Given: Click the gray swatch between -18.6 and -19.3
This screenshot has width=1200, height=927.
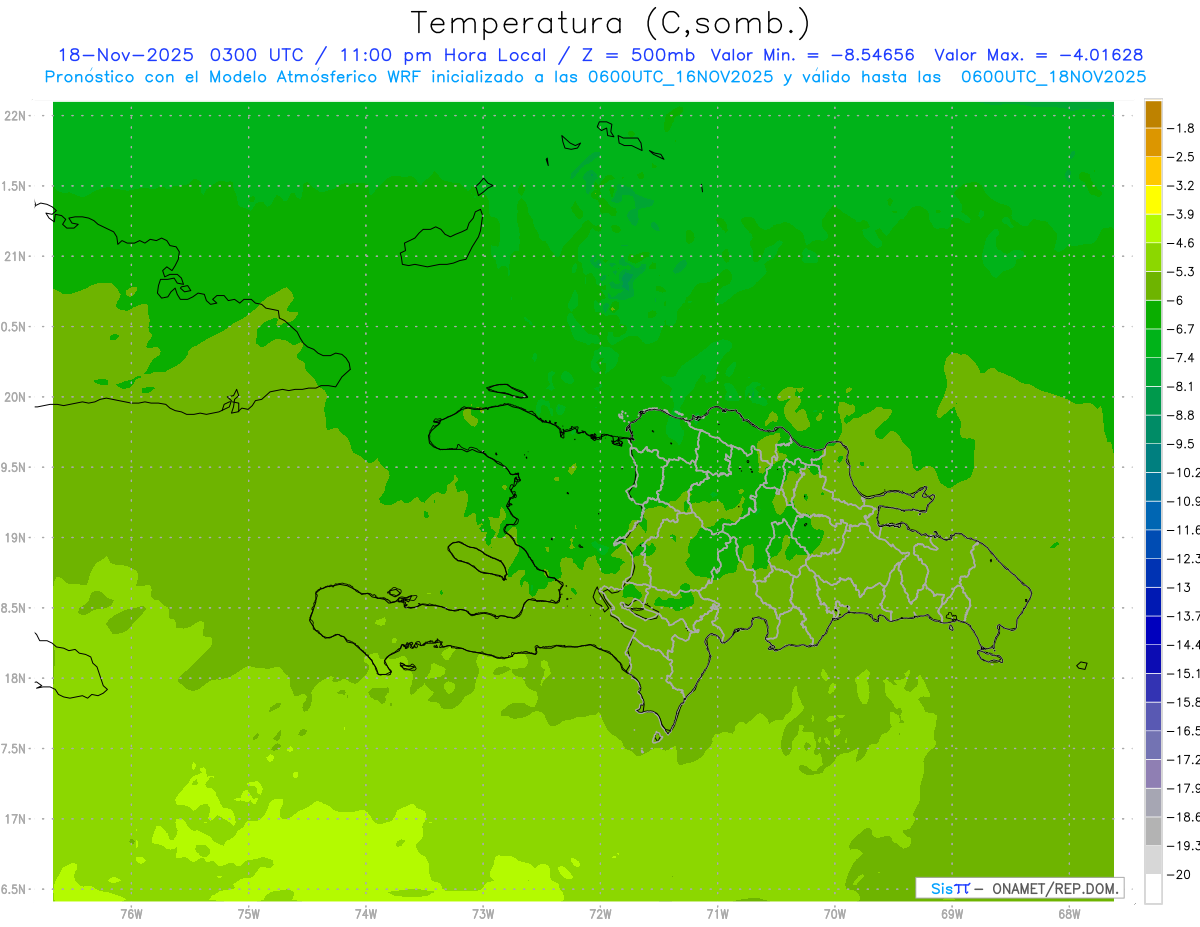Looking at the screenshot, I should 1153,831.
